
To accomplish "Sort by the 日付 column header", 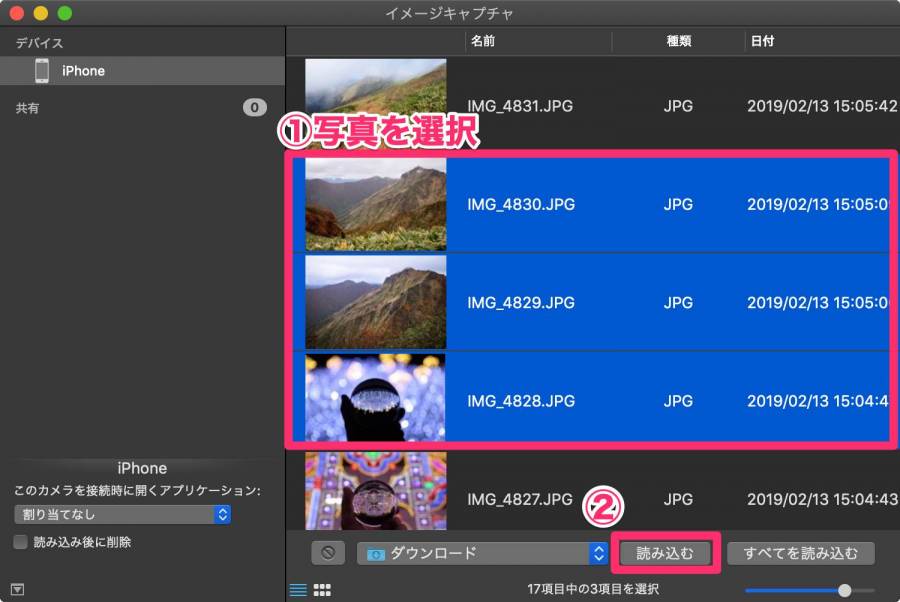I will coord(762,41).
